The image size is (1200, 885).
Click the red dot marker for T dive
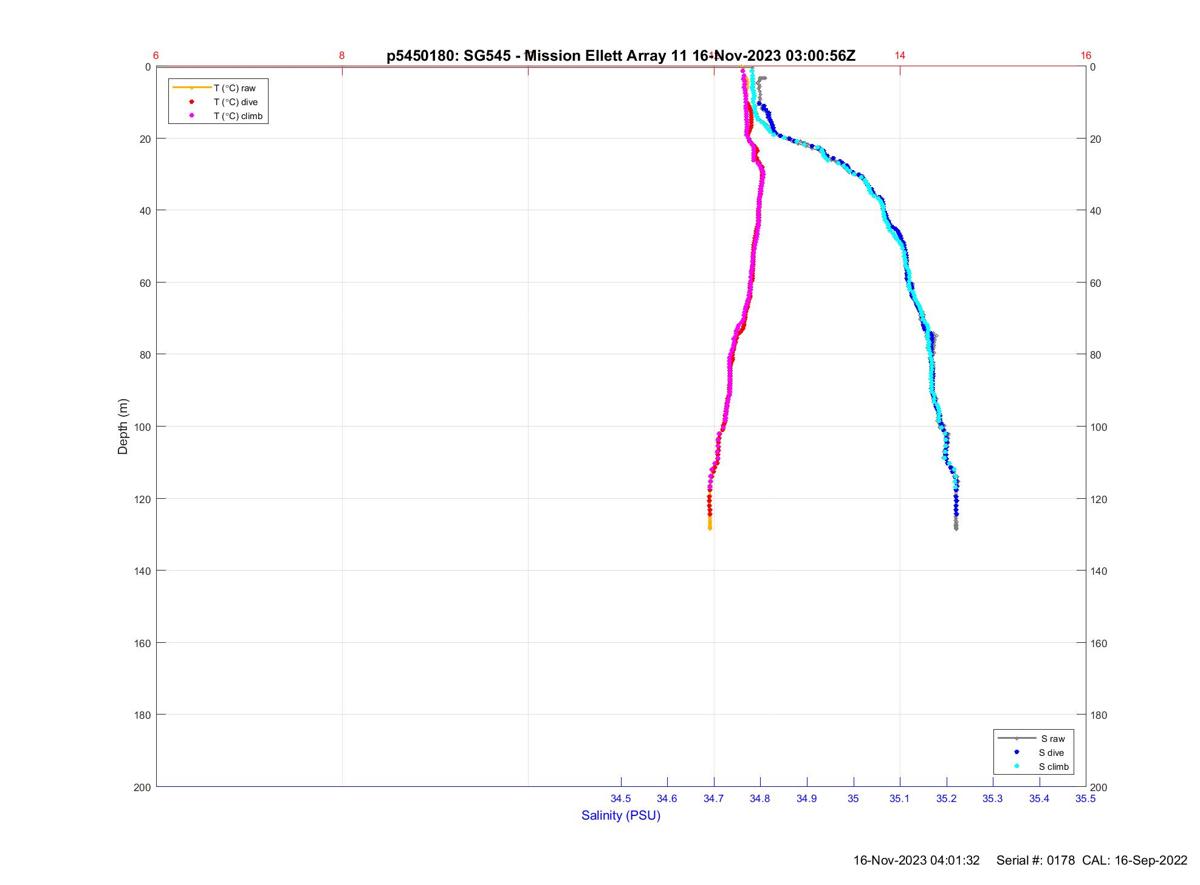coord(191,102)
